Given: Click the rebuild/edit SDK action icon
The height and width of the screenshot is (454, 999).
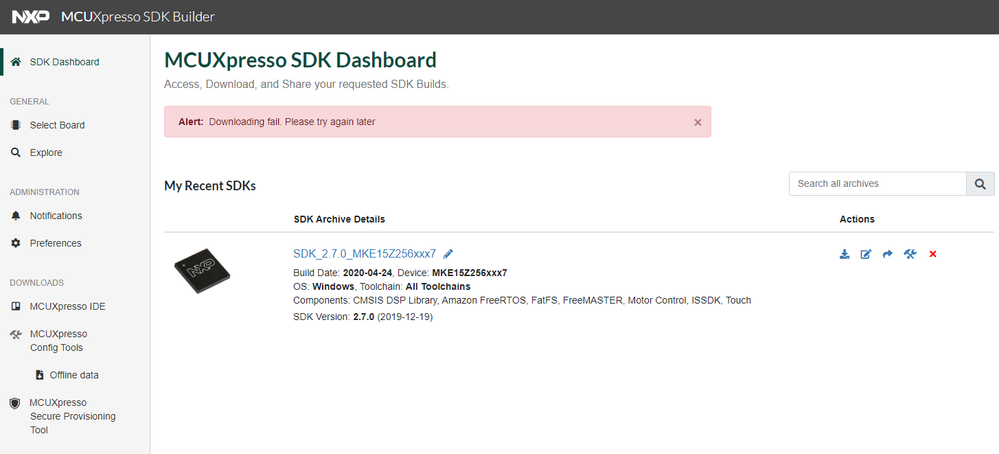Looking at the screenshot, I should tap(865, 254).
